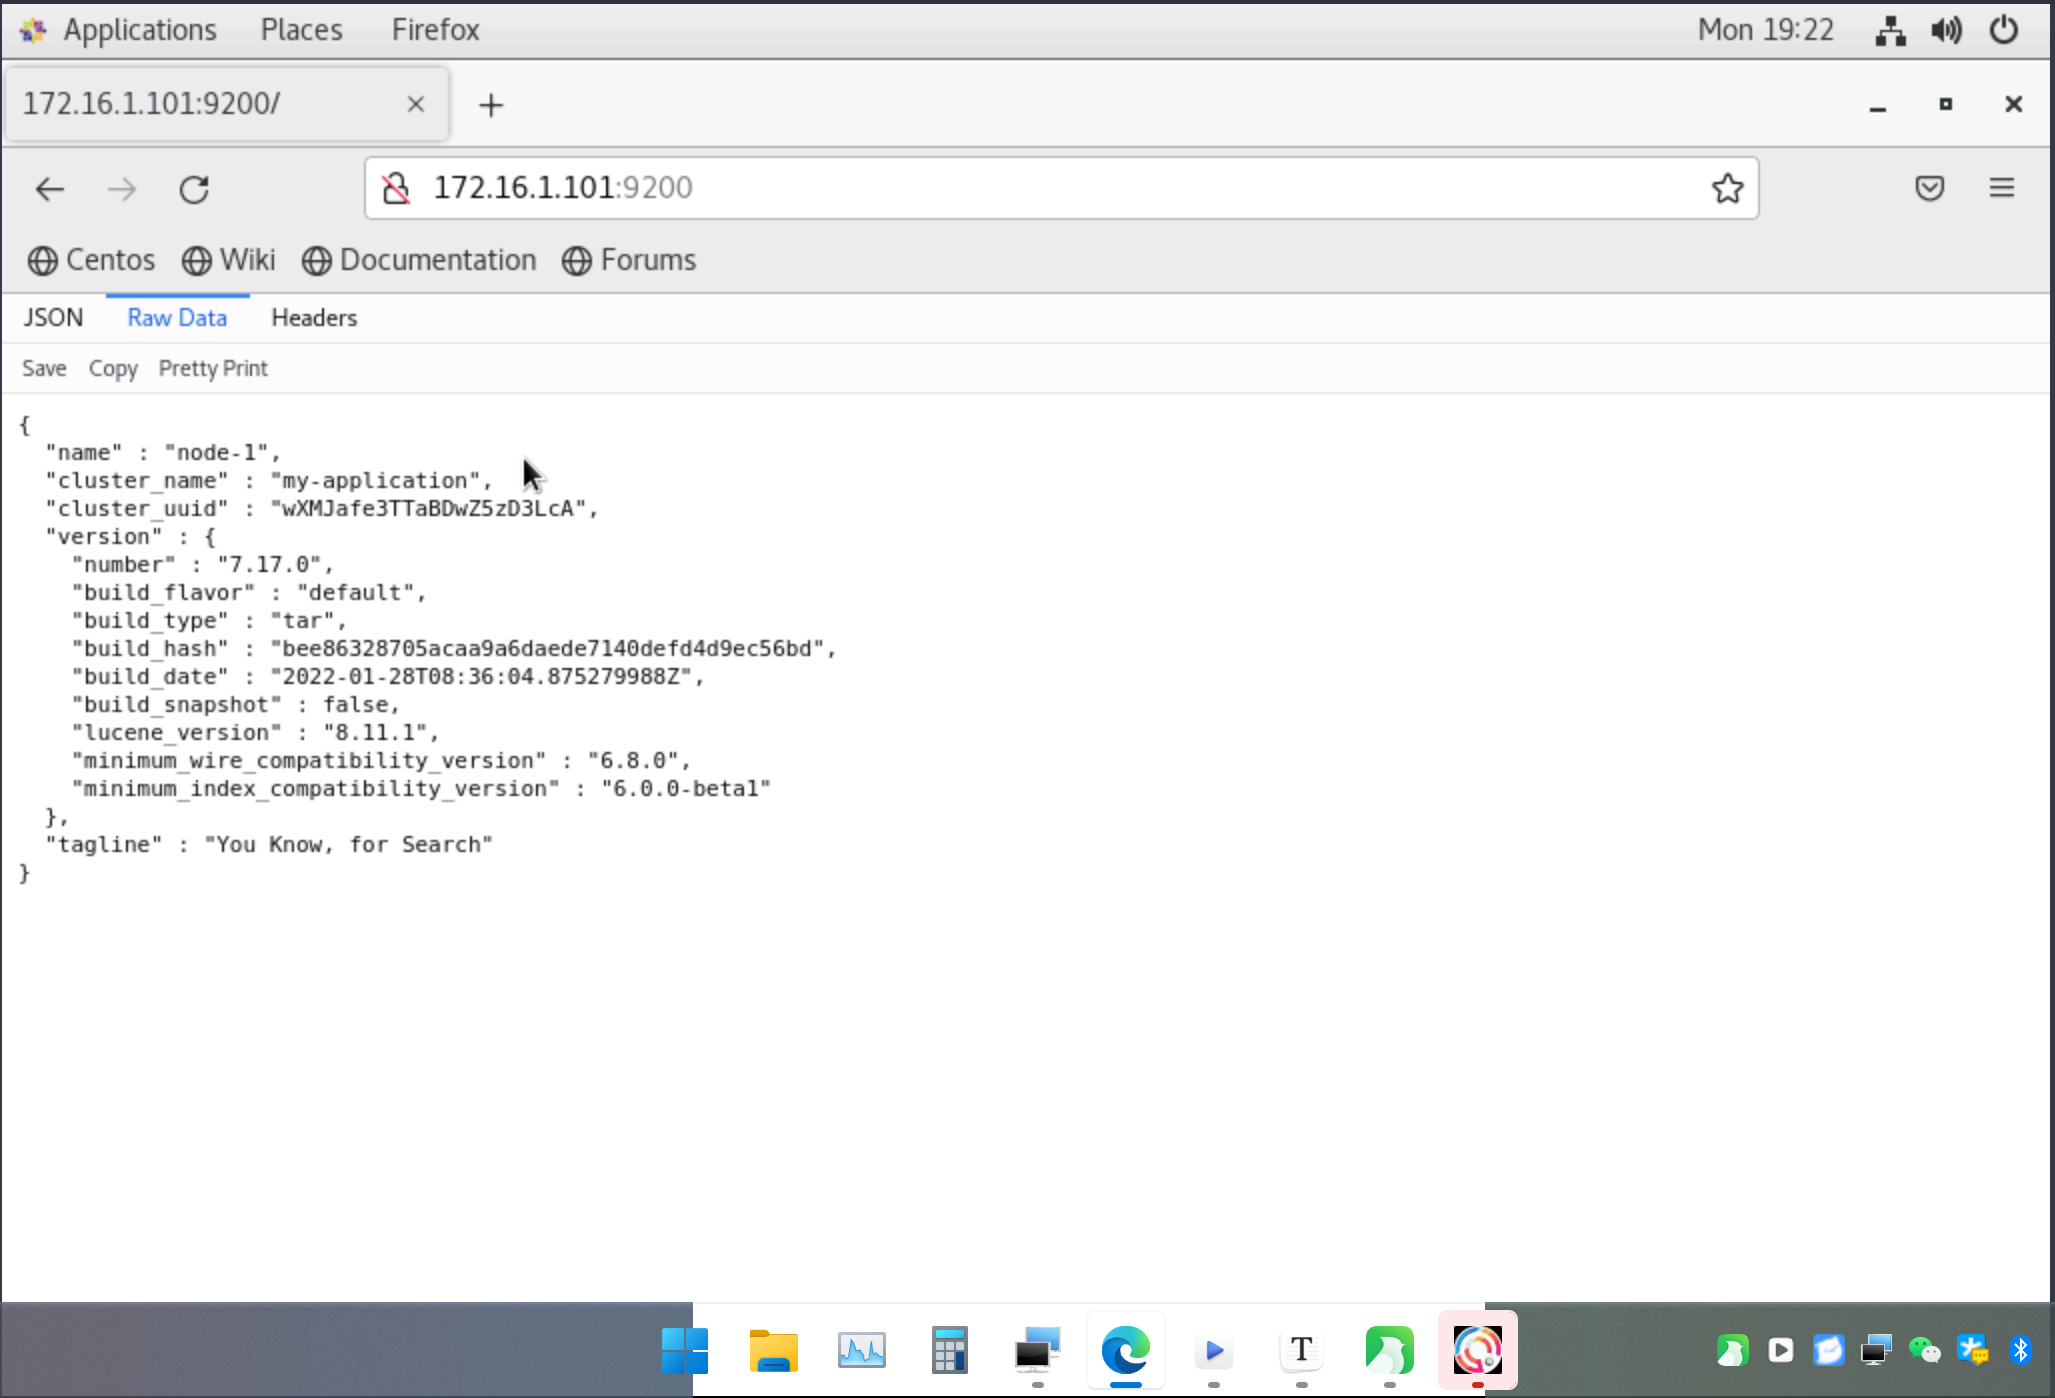
Task: Switch to the Headers tab
Action: [313, 317]
